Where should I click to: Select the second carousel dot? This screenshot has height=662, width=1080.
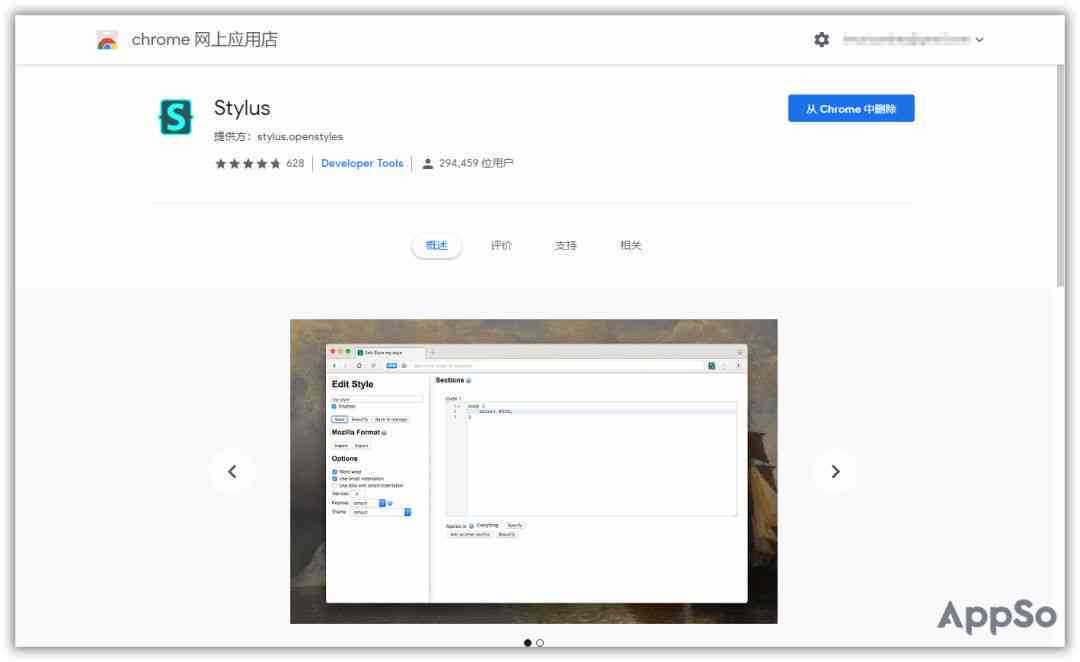click(x=540, y=643)
